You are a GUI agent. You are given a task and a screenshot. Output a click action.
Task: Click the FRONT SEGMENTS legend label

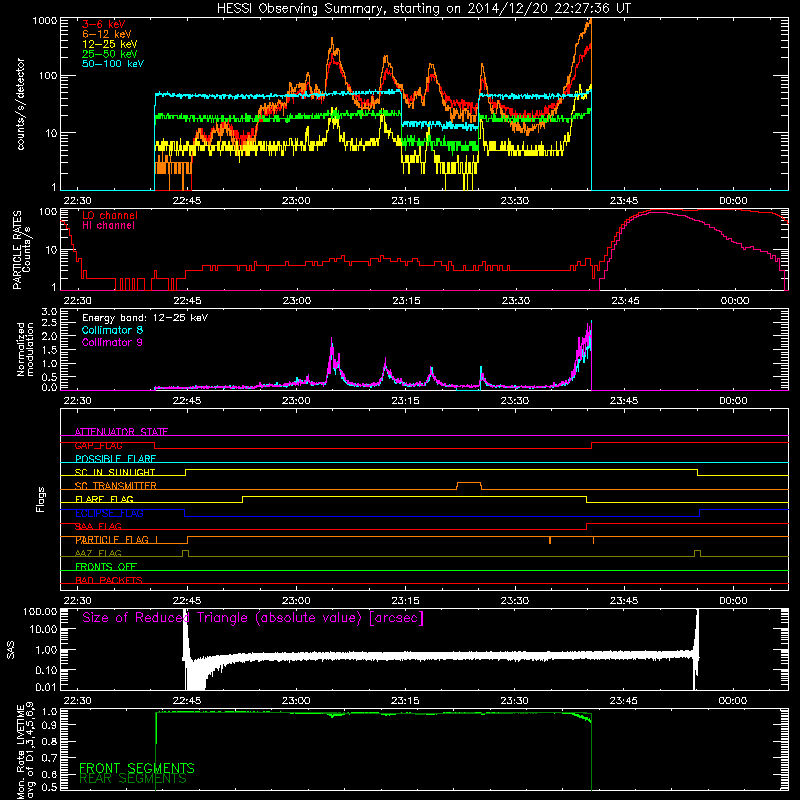(x=137, y=768)
